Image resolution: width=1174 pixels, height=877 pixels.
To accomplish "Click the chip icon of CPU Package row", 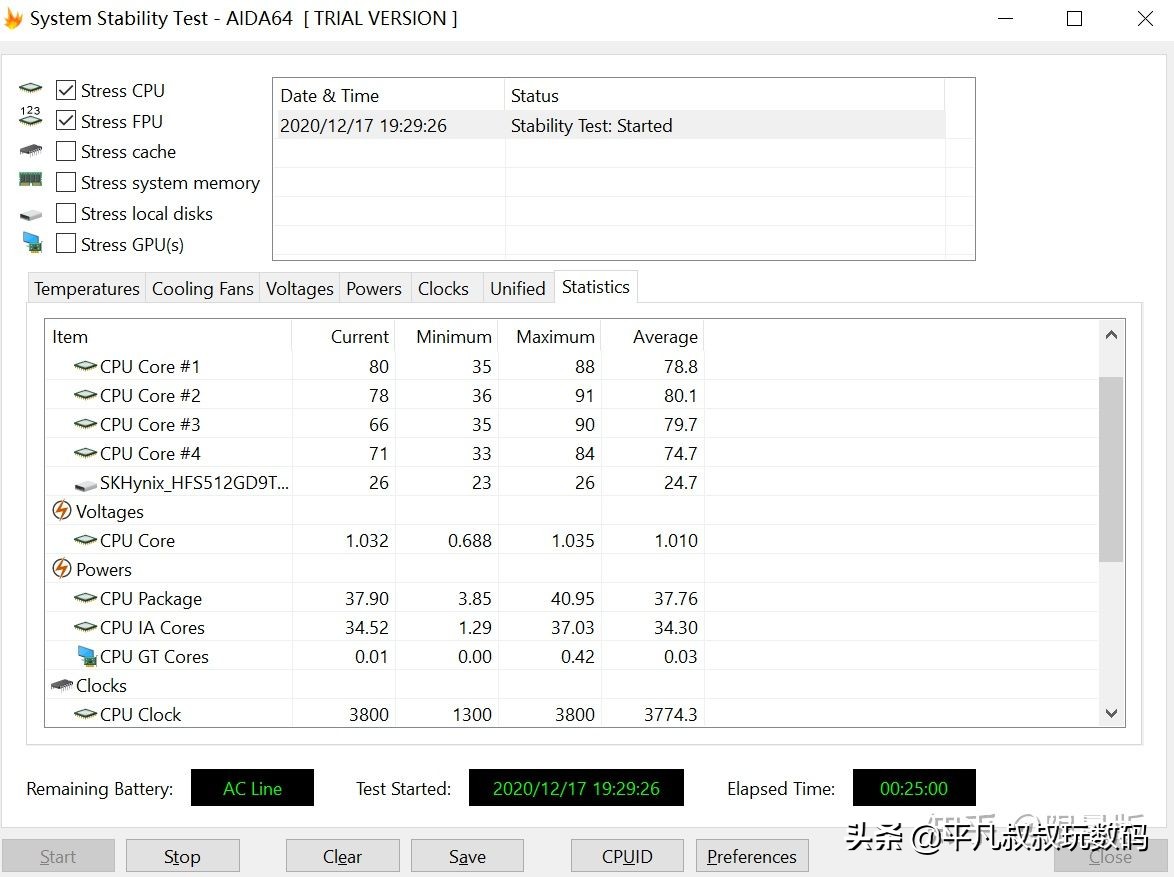I will coord(85,598).
